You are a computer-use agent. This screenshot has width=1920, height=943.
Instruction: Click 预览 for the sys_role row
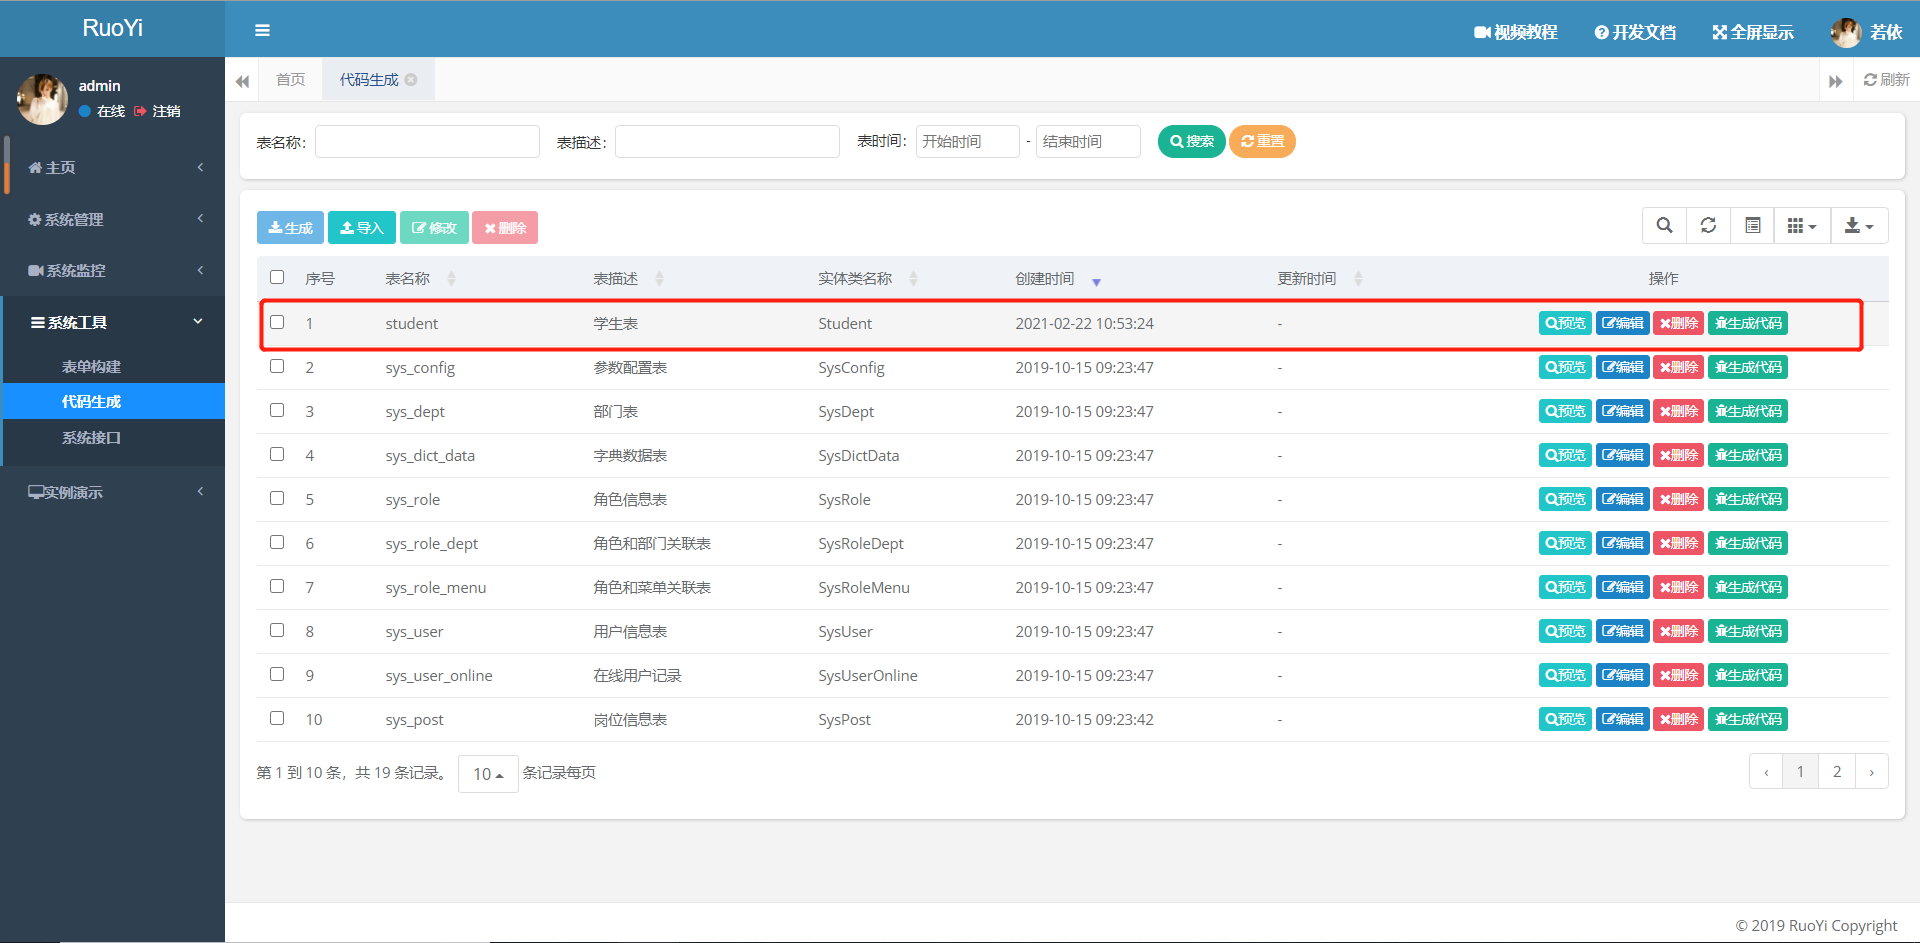coord(1565,499)
